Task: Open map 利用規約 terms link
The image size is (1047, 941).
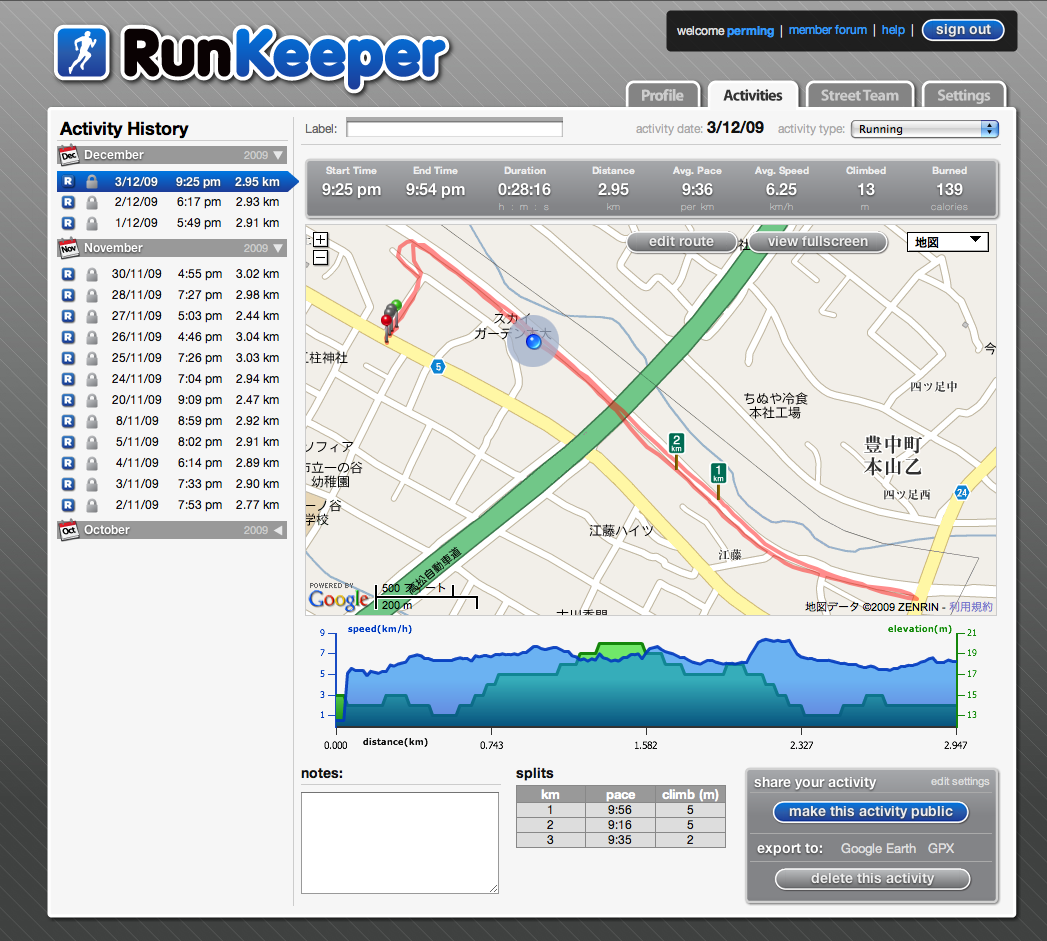Action: click(970, 607)
